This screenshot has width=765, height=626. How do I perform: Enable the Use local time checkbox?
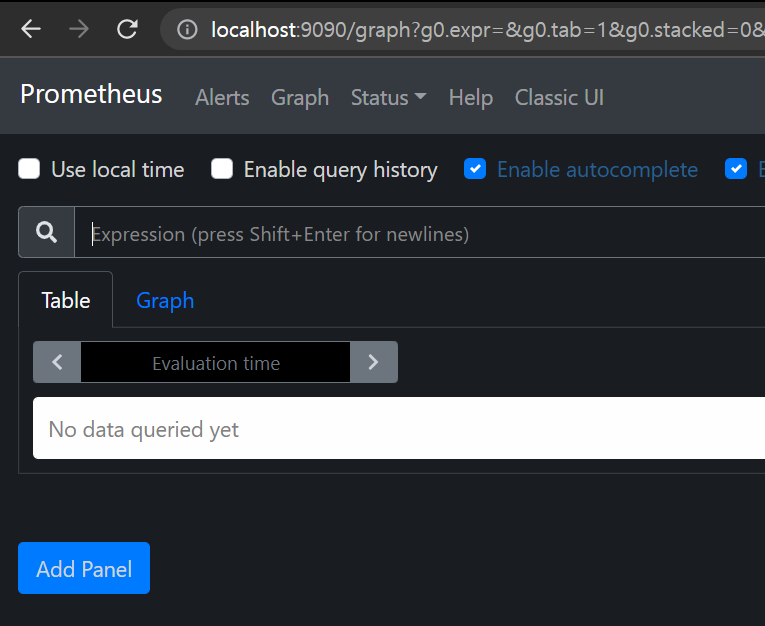click(29, 169)
